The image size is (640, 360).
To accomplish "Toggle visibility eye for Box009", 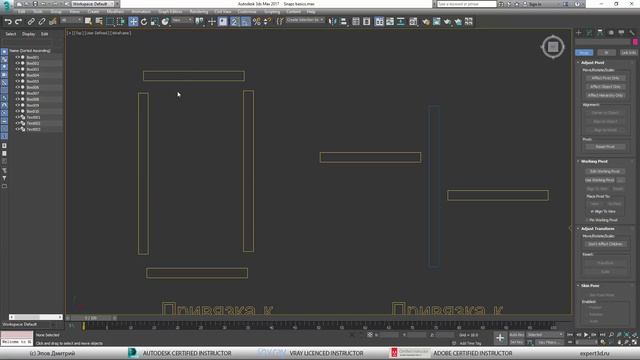I will 18,105.
